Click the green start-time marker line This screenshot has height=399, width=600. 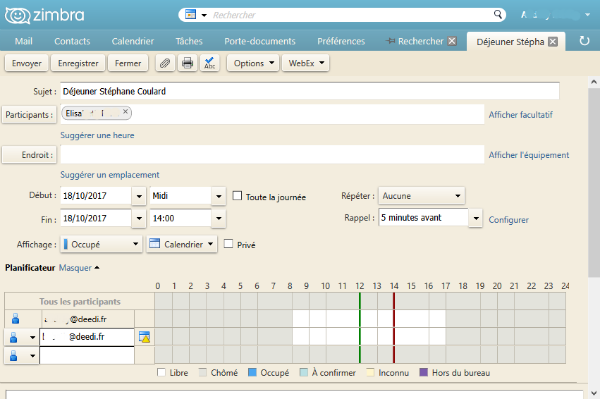[x=360, y=328]
